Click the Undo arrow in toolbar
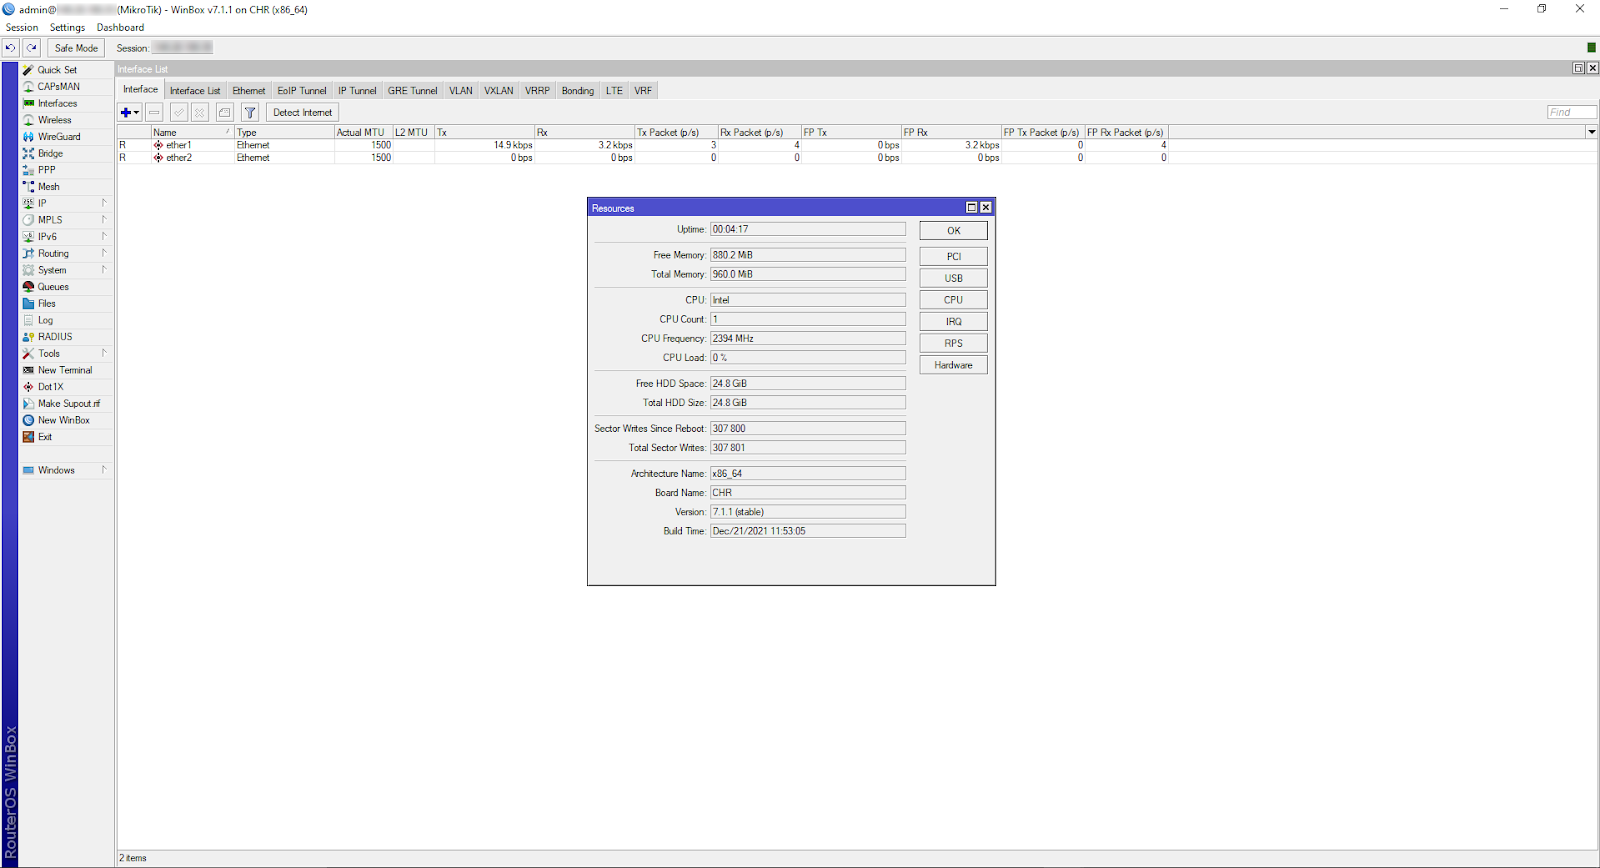 click(x=11, y=48)
